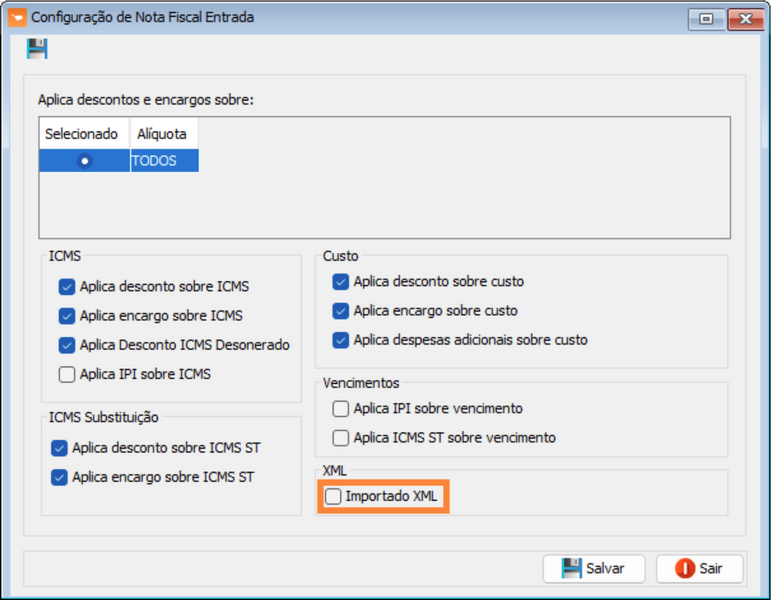Click the TODOS alíquota cell
This screenshot has height=600, width=771.
(164, 160)
